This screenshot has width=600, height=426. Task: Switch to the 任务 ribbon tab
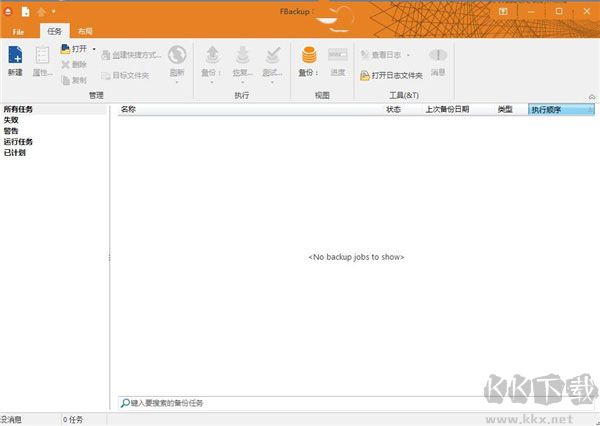[x=54, y=31]
